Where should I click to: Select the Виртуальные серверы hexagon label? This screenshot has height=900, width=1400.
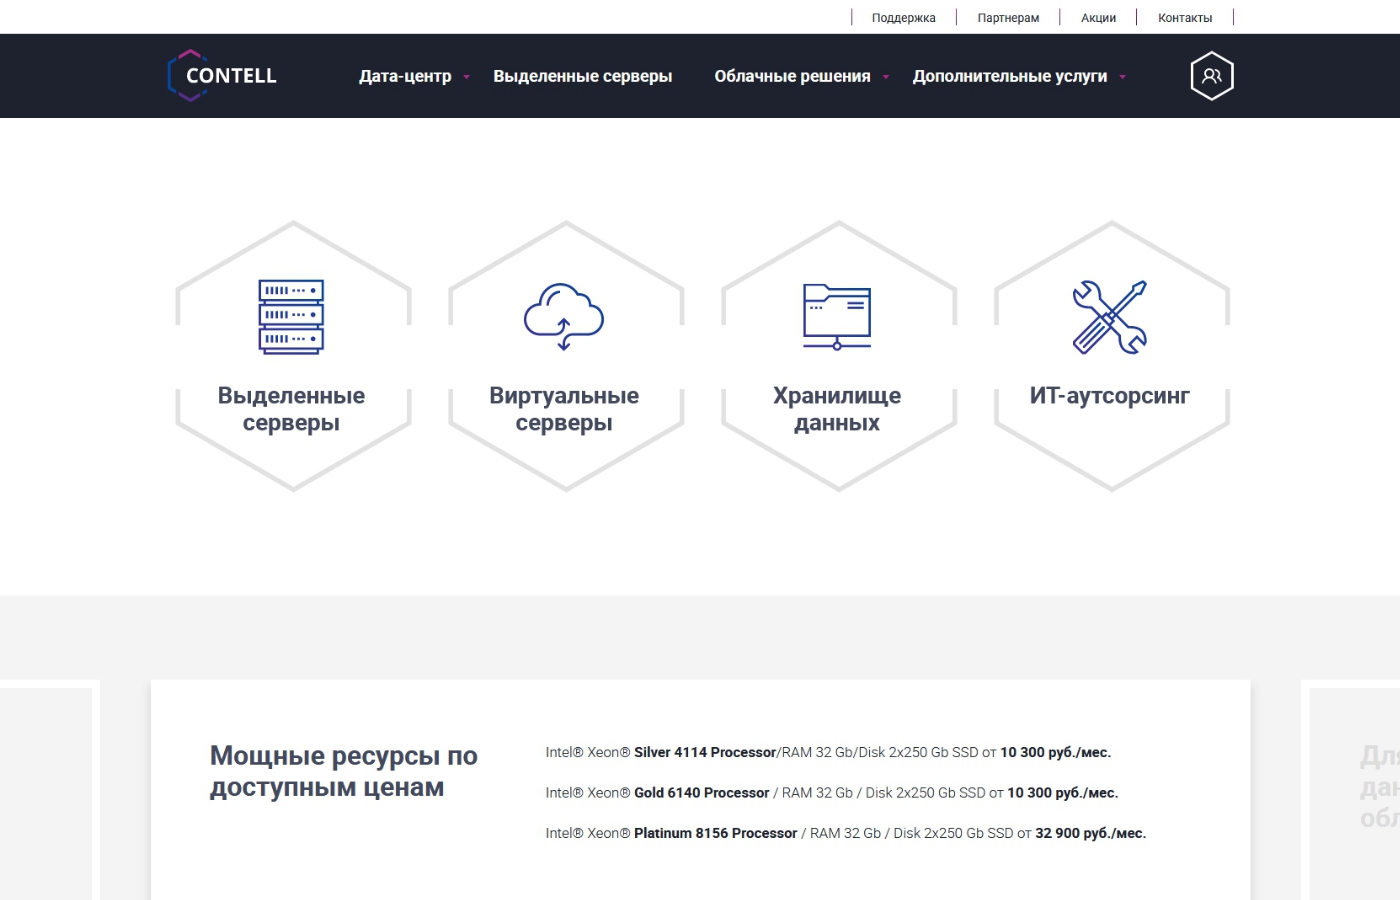coord(564,409)
